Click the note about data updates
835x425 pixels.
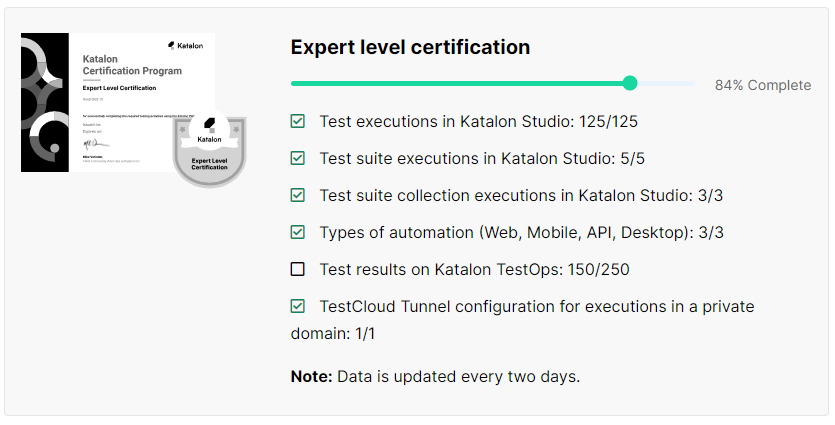click(x=435, y=377)
